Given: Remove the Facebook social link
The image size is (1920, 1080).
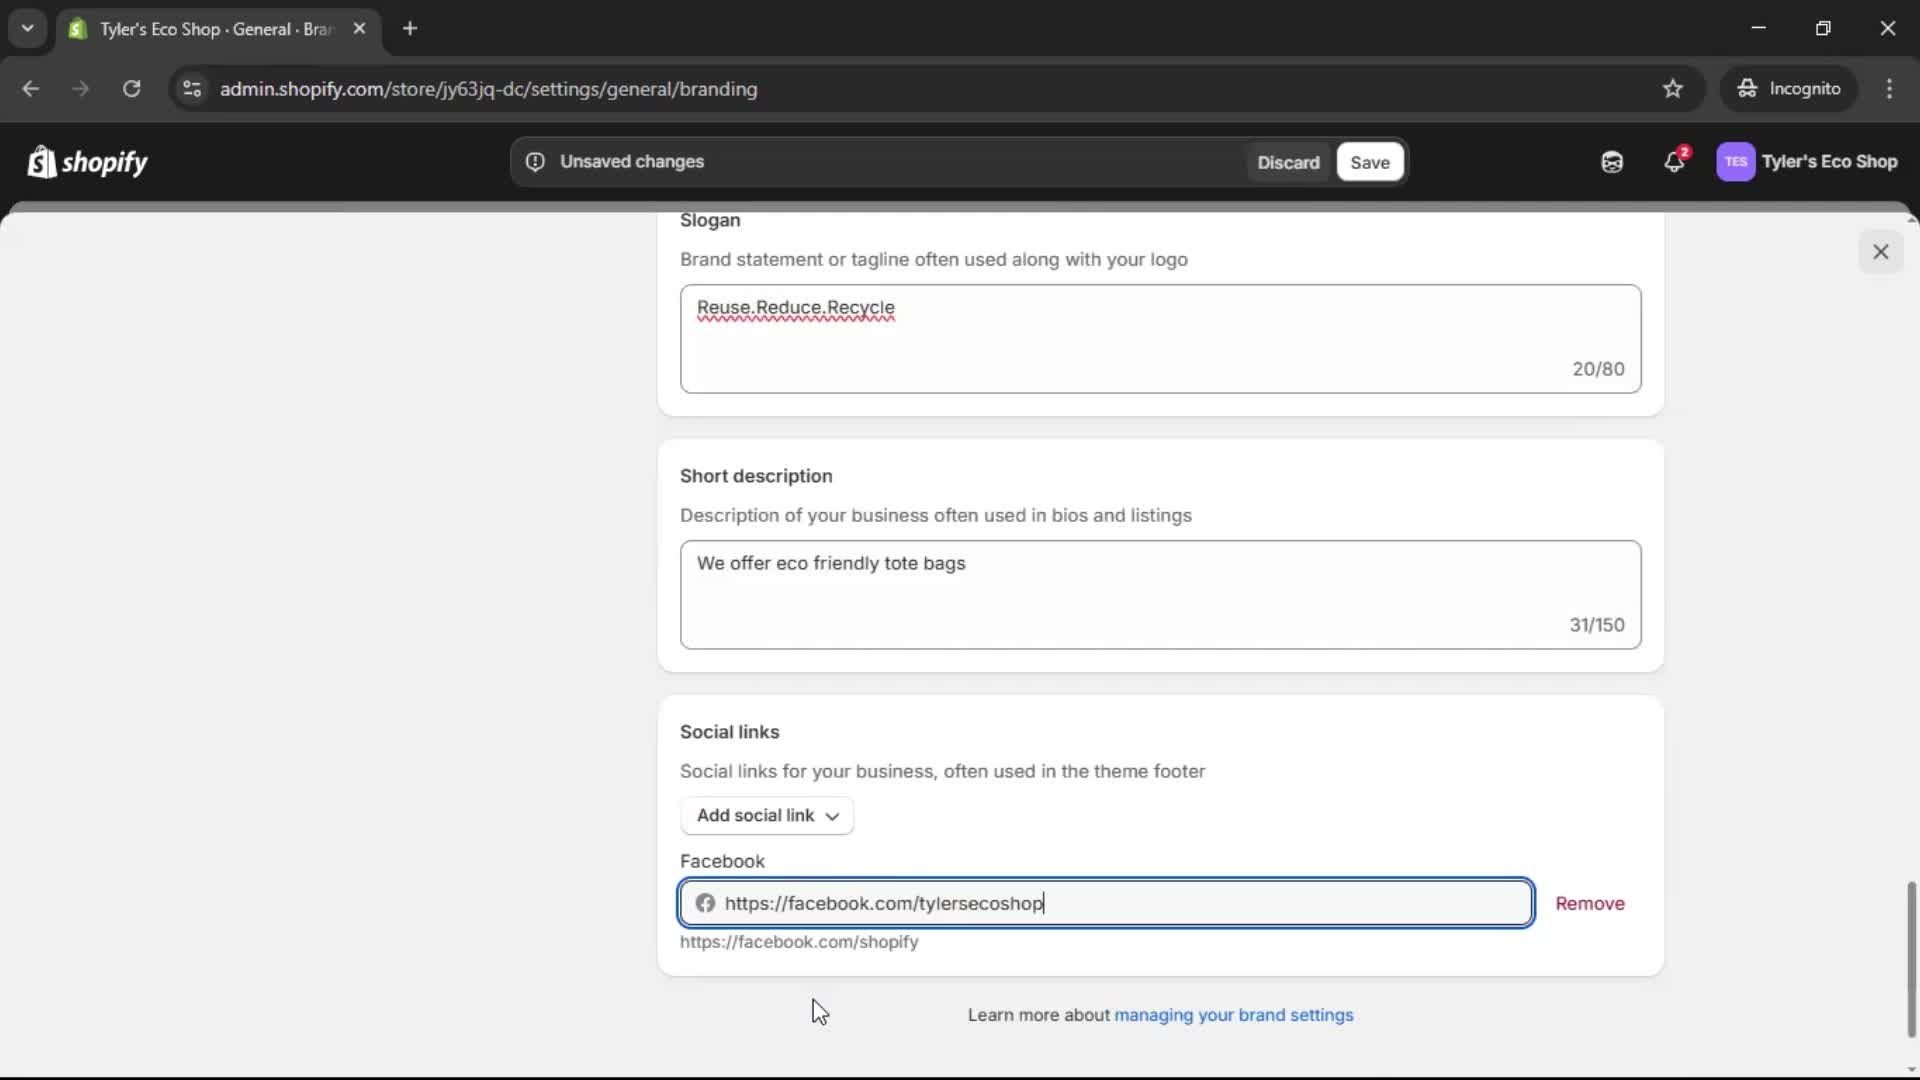Looking at the screenshot, I should click(x=1590, y=903).
